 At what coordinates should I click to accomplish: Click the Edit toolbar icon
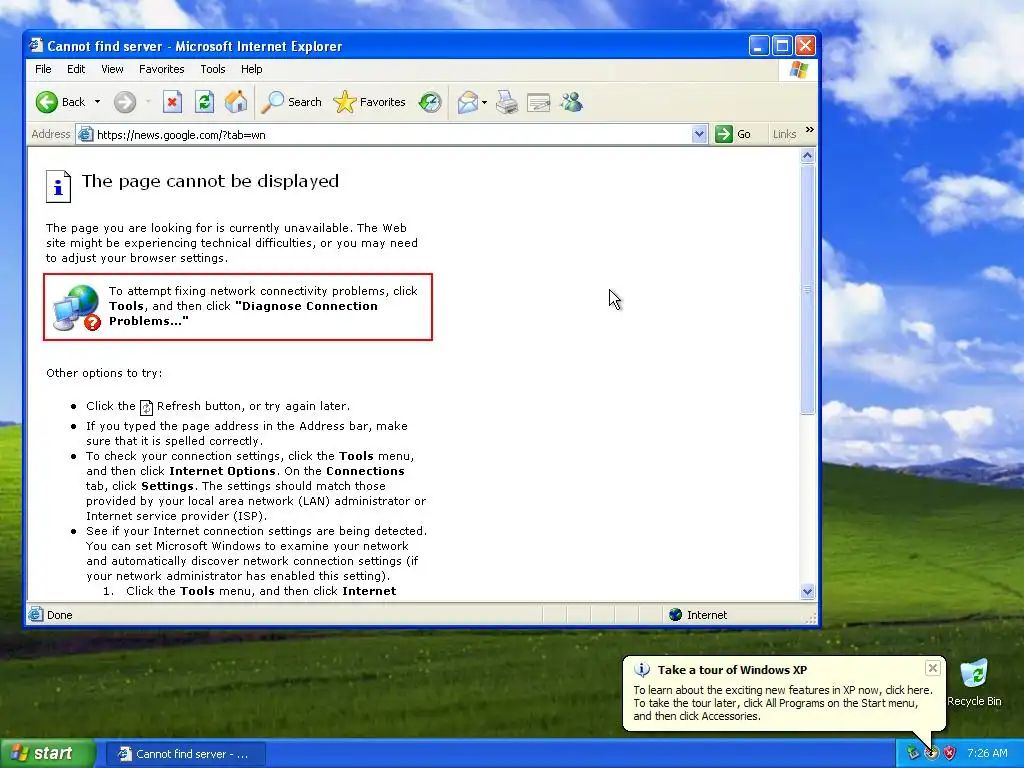[539, 103]
